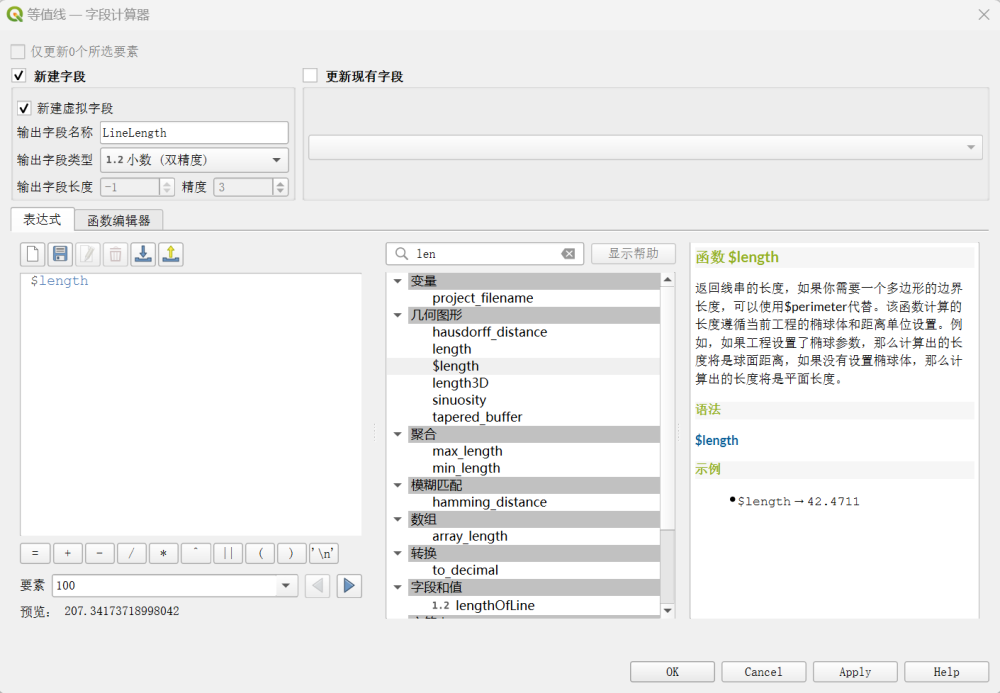1000x693 pixels.
Task: Click the edit expression pencil icon
Action: tap(88, 254)
